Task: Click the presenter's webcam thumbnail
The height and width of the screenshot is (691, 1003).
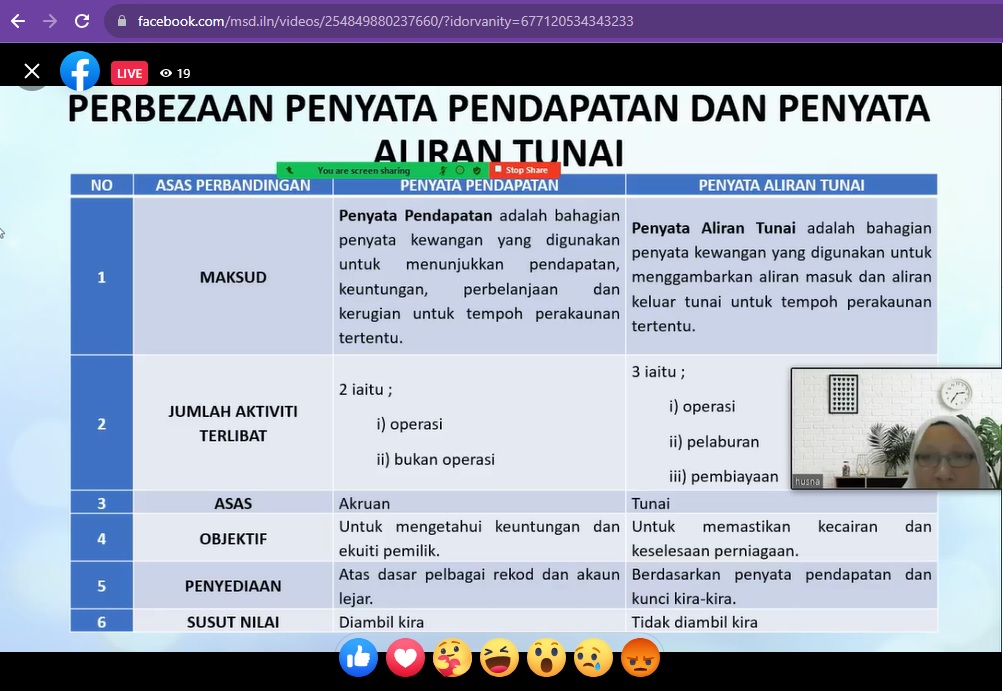Action: click(896, 428)
